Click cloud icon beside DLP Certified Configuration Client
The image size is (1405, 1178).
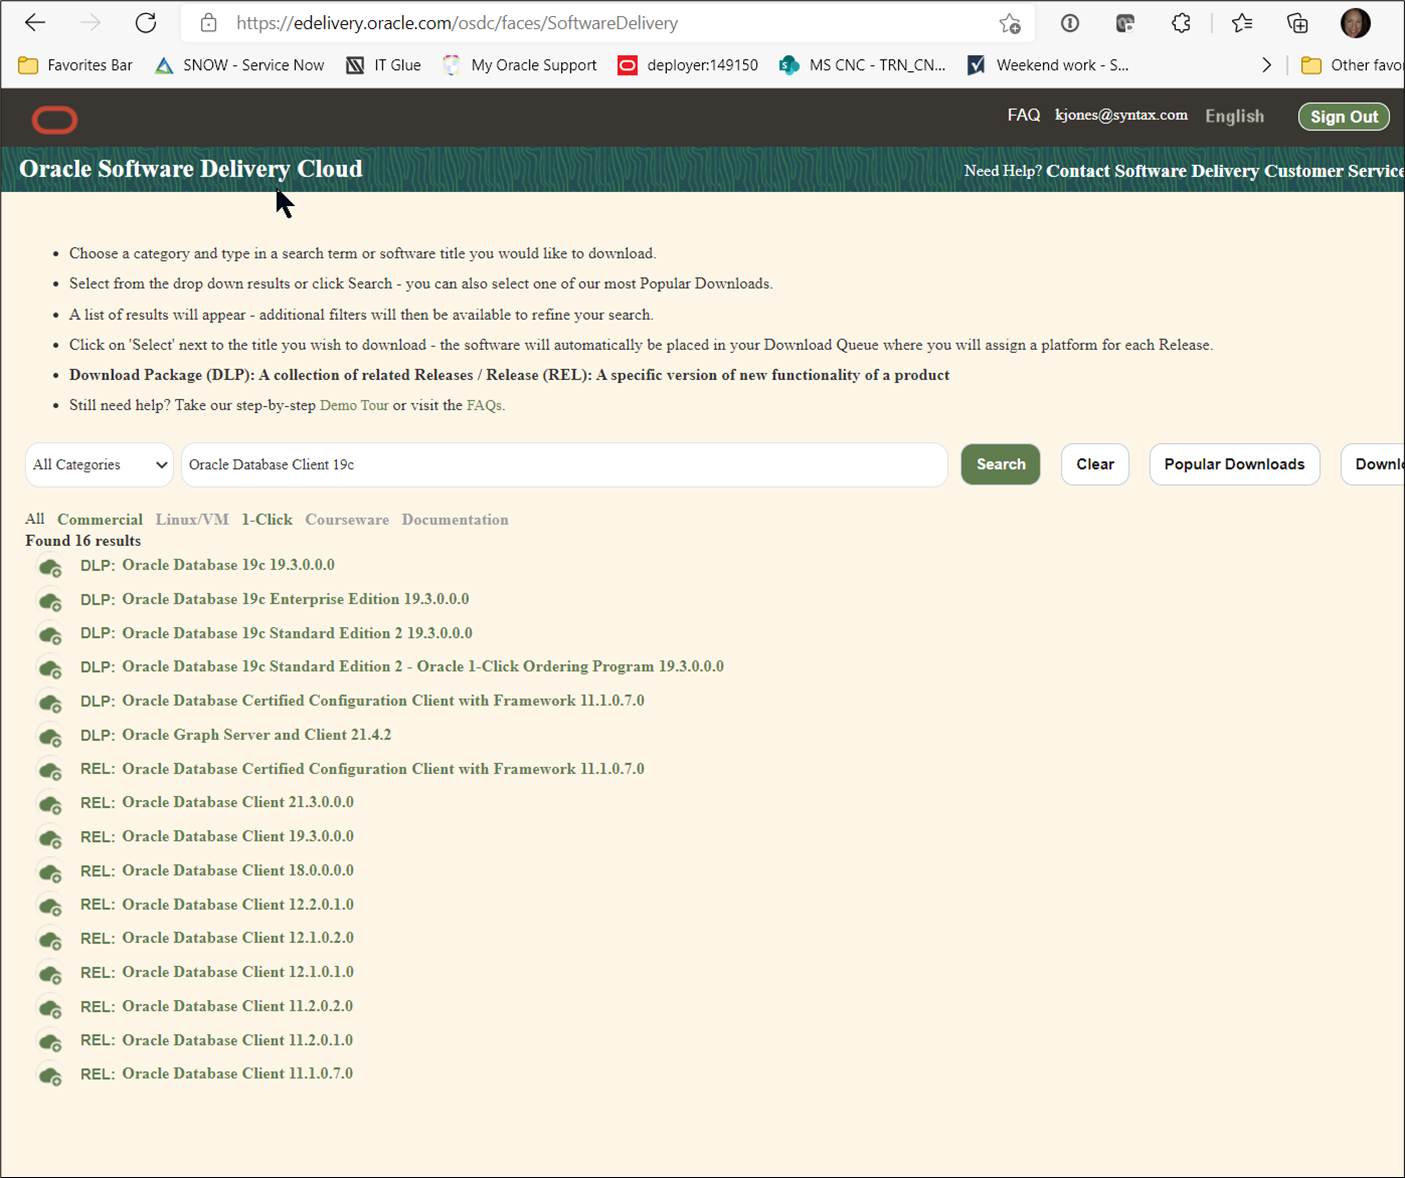coord(50,704)
